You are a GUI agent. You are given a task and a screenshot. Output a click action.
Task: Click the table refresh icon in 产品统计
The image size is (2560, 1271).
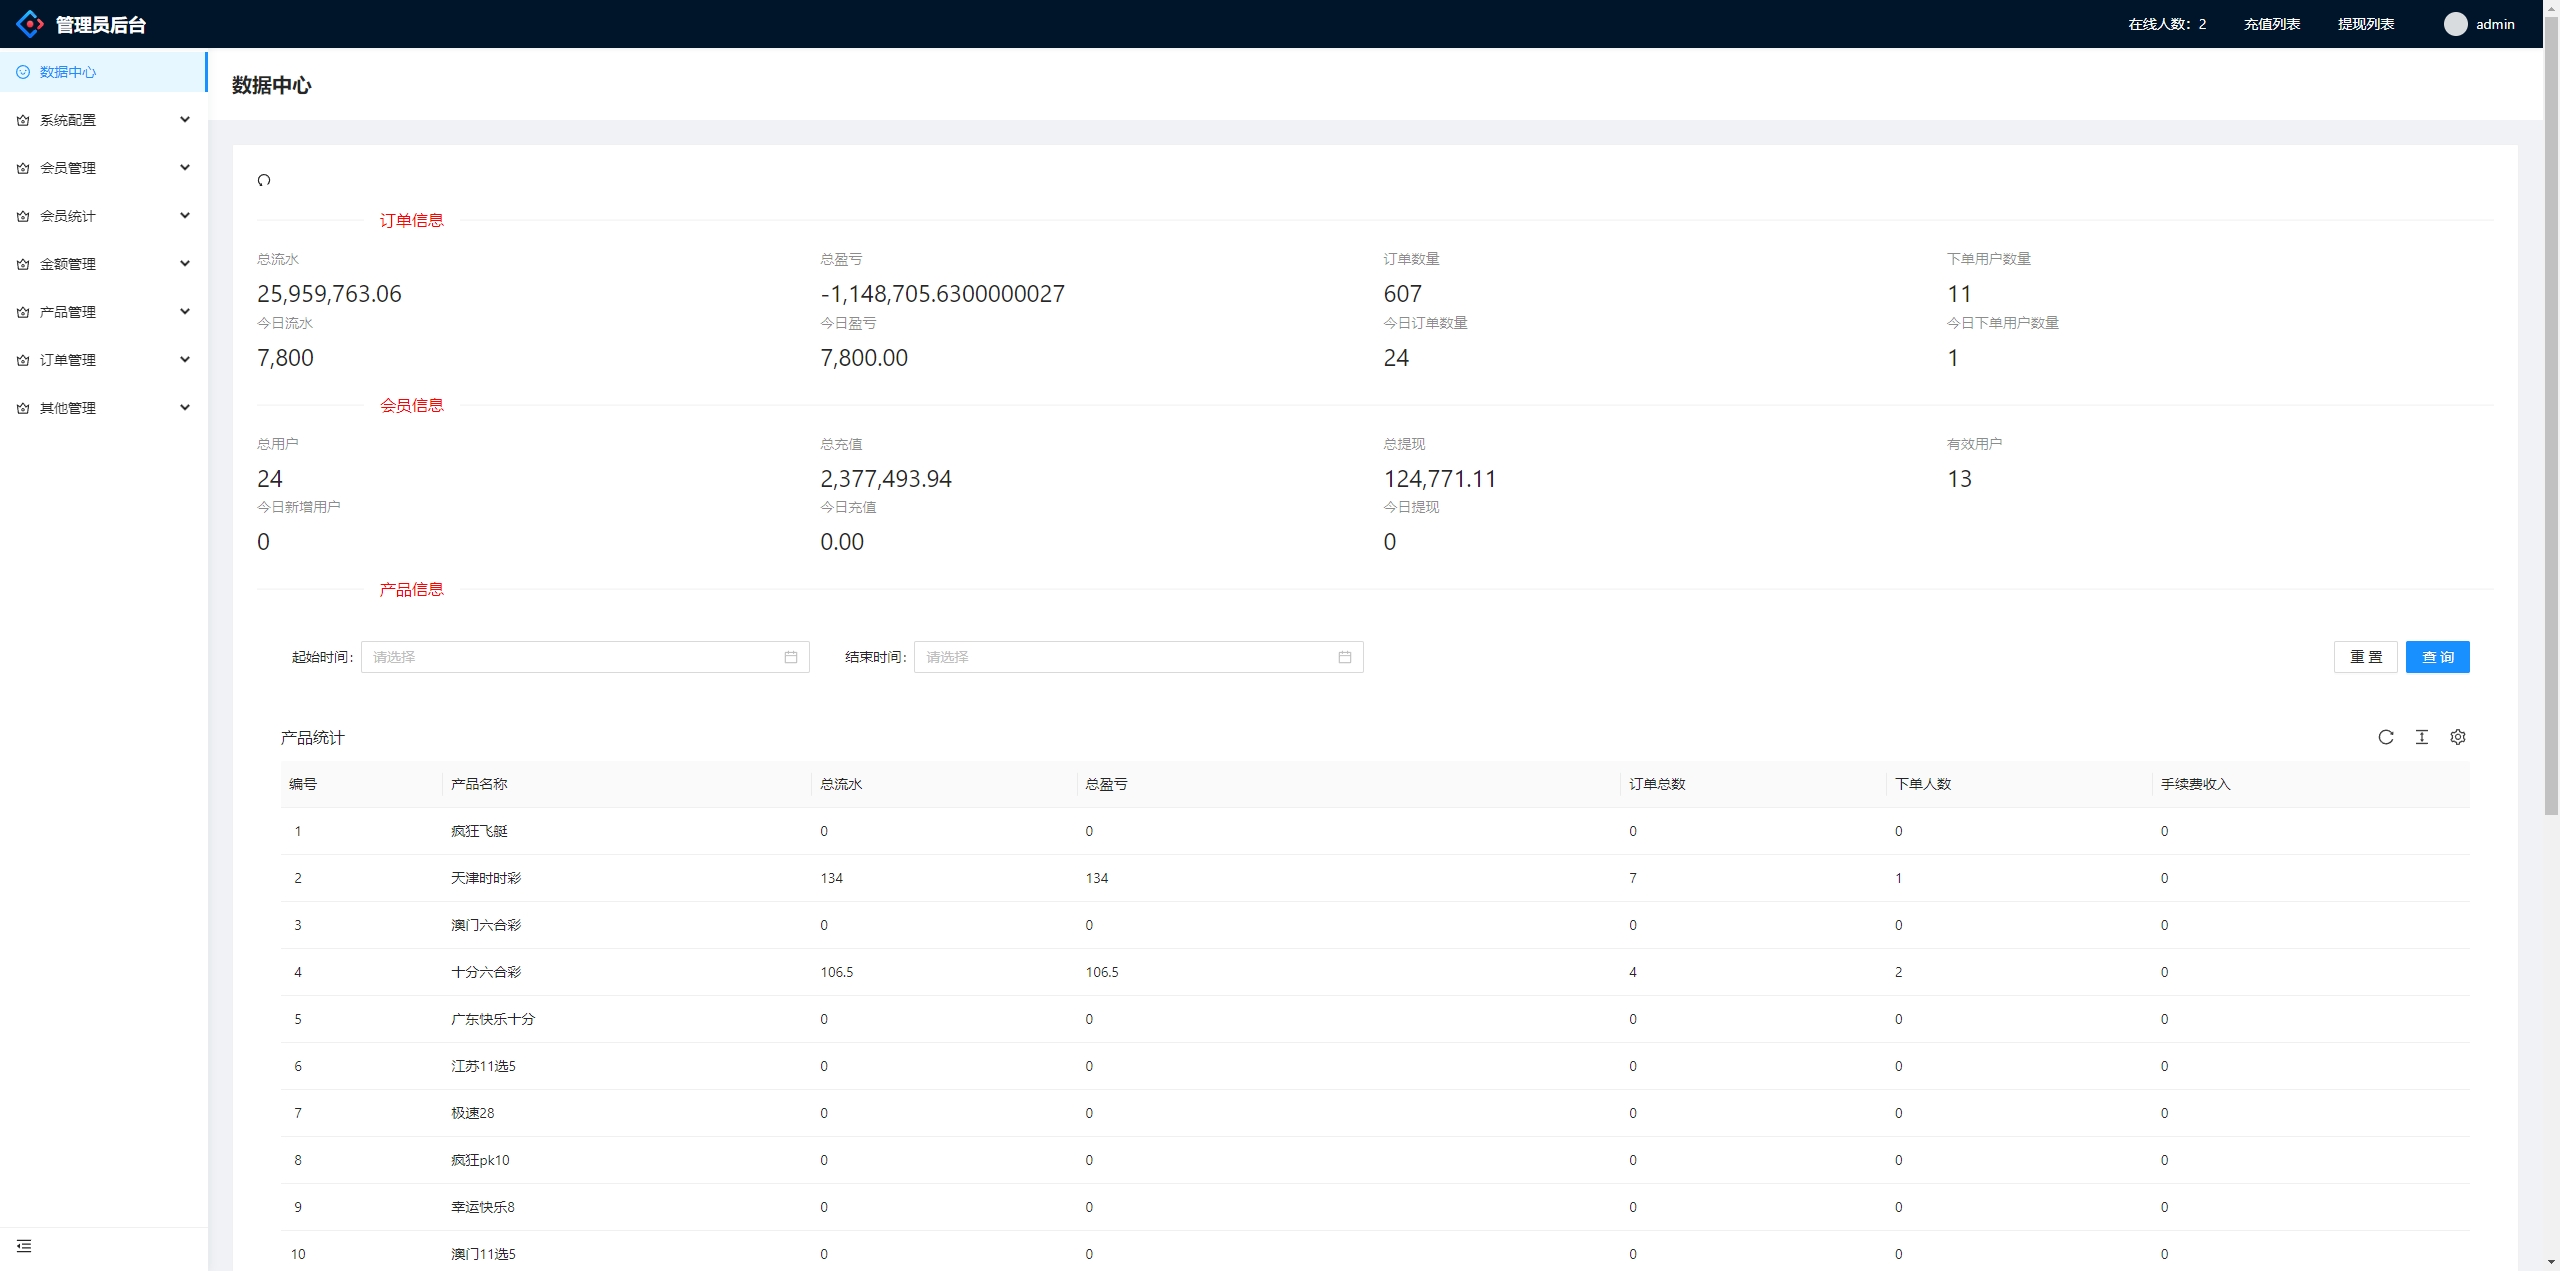tap(2385, 737)
